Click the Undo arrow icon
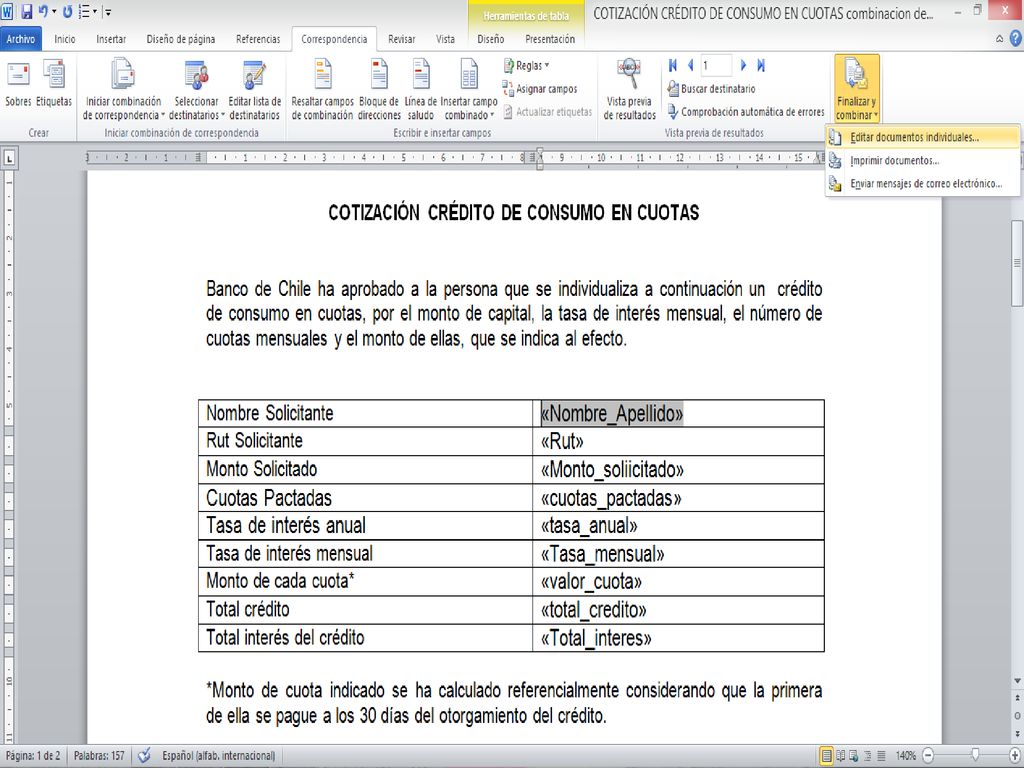Image resolution: width=1024 pixels, height=768 pixels. [x=43, y=12]
